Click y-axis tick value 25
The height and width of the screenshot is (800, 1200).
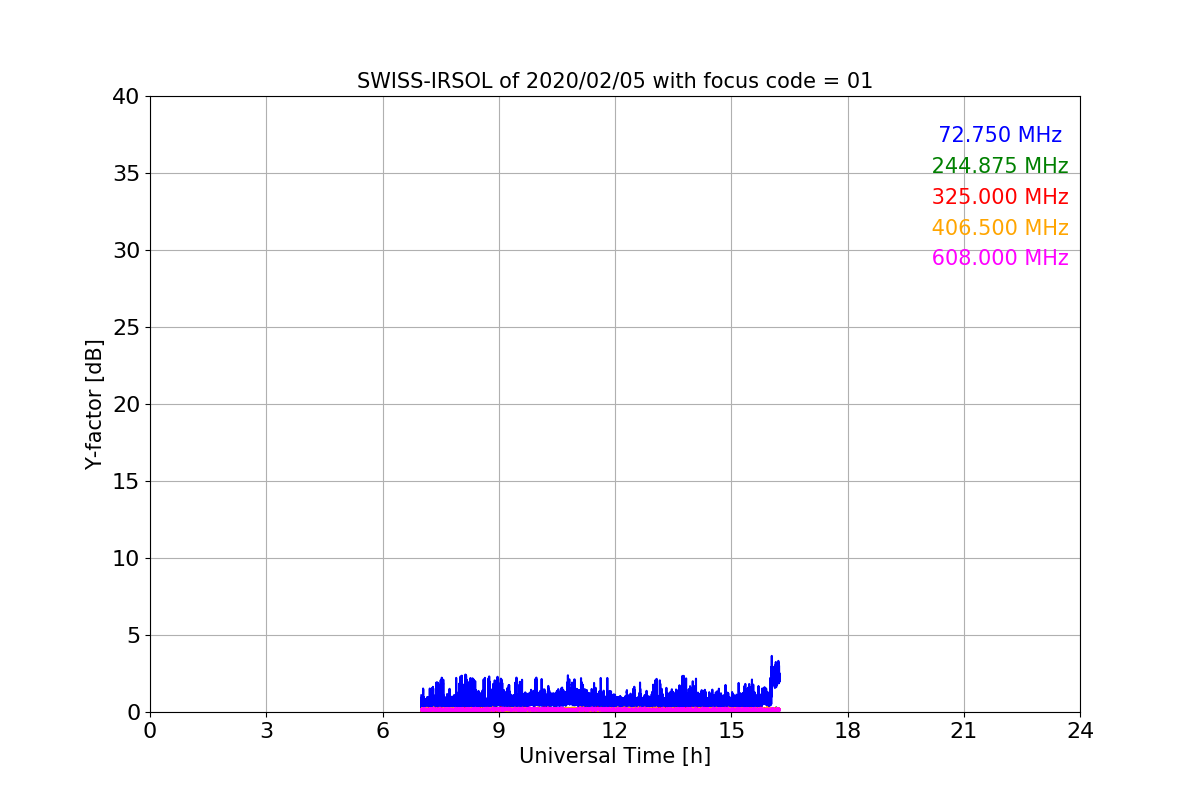(125, 328)
